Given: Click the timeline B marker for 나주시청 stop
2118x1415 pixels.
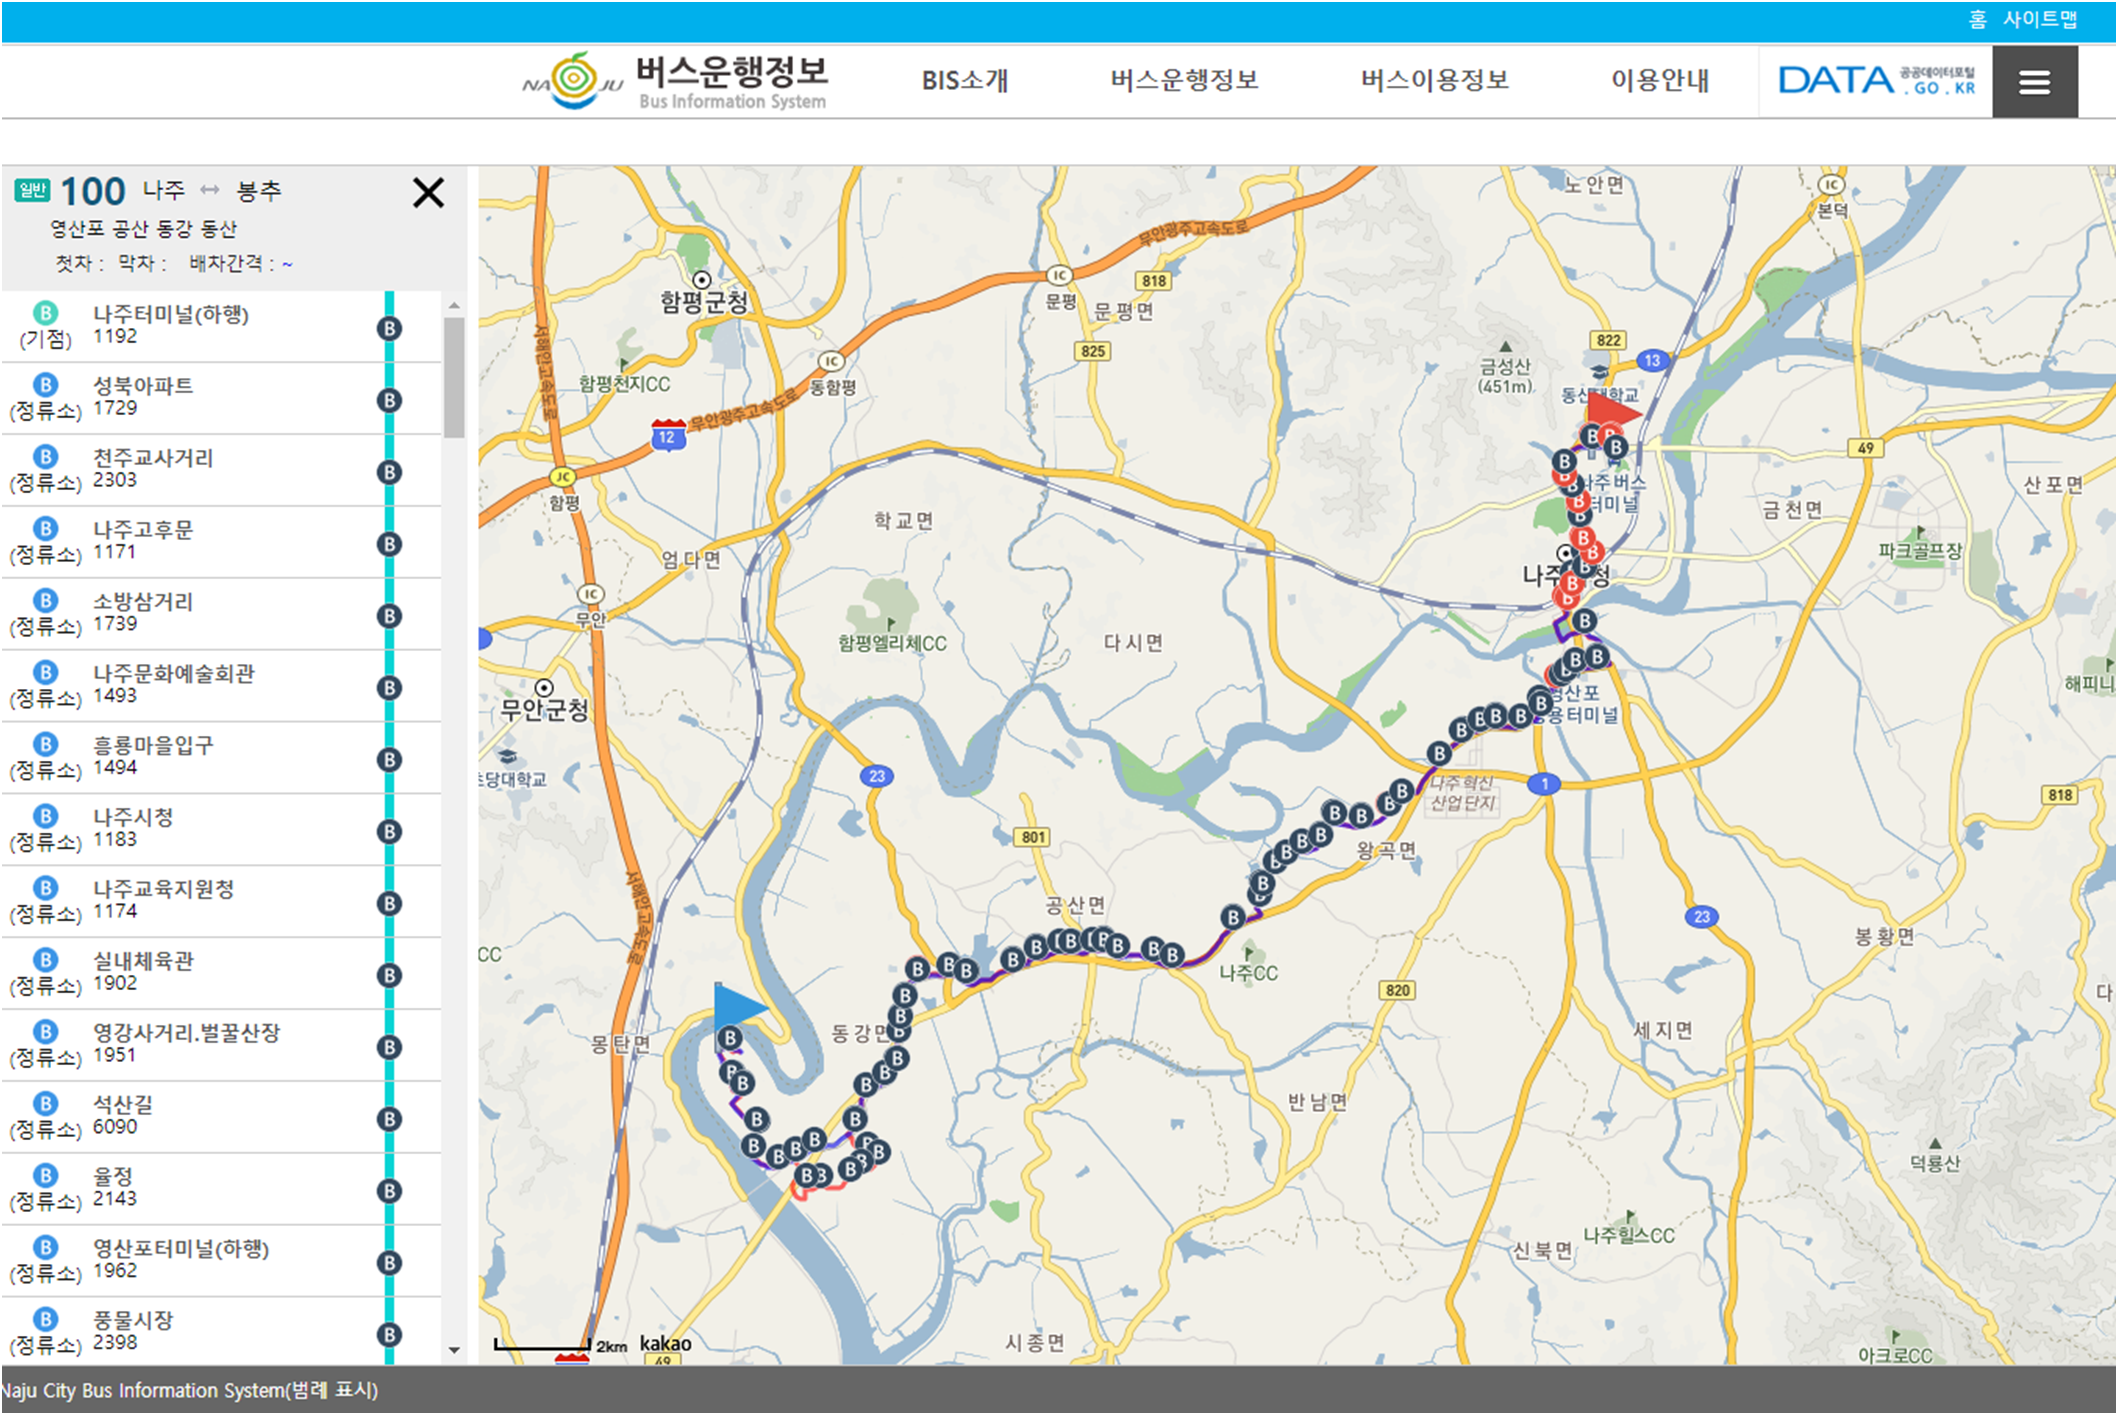Looking at the screenshot, I should [x=389, y=831].
